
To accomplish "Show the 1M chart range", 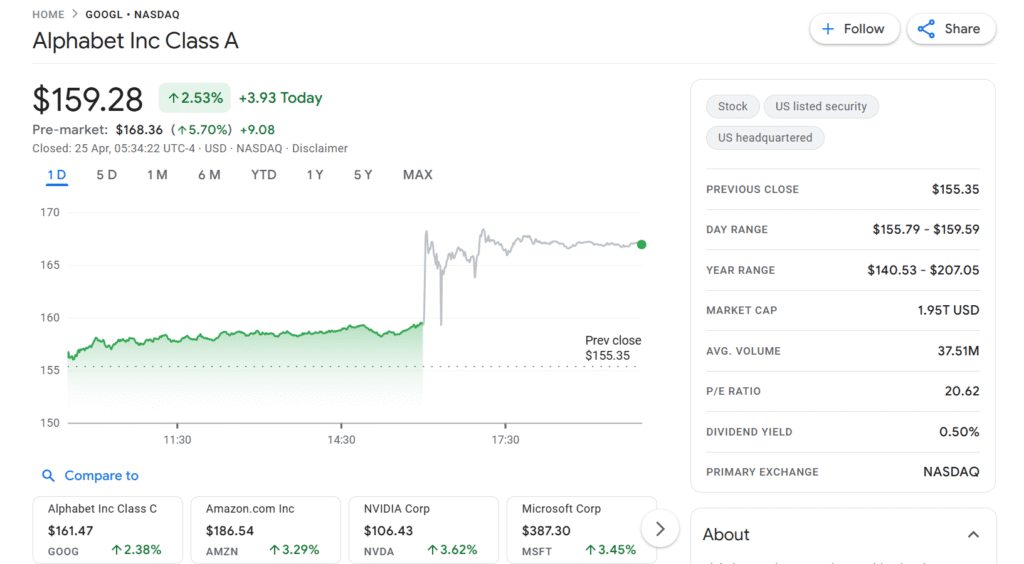I will coord(157,175).
